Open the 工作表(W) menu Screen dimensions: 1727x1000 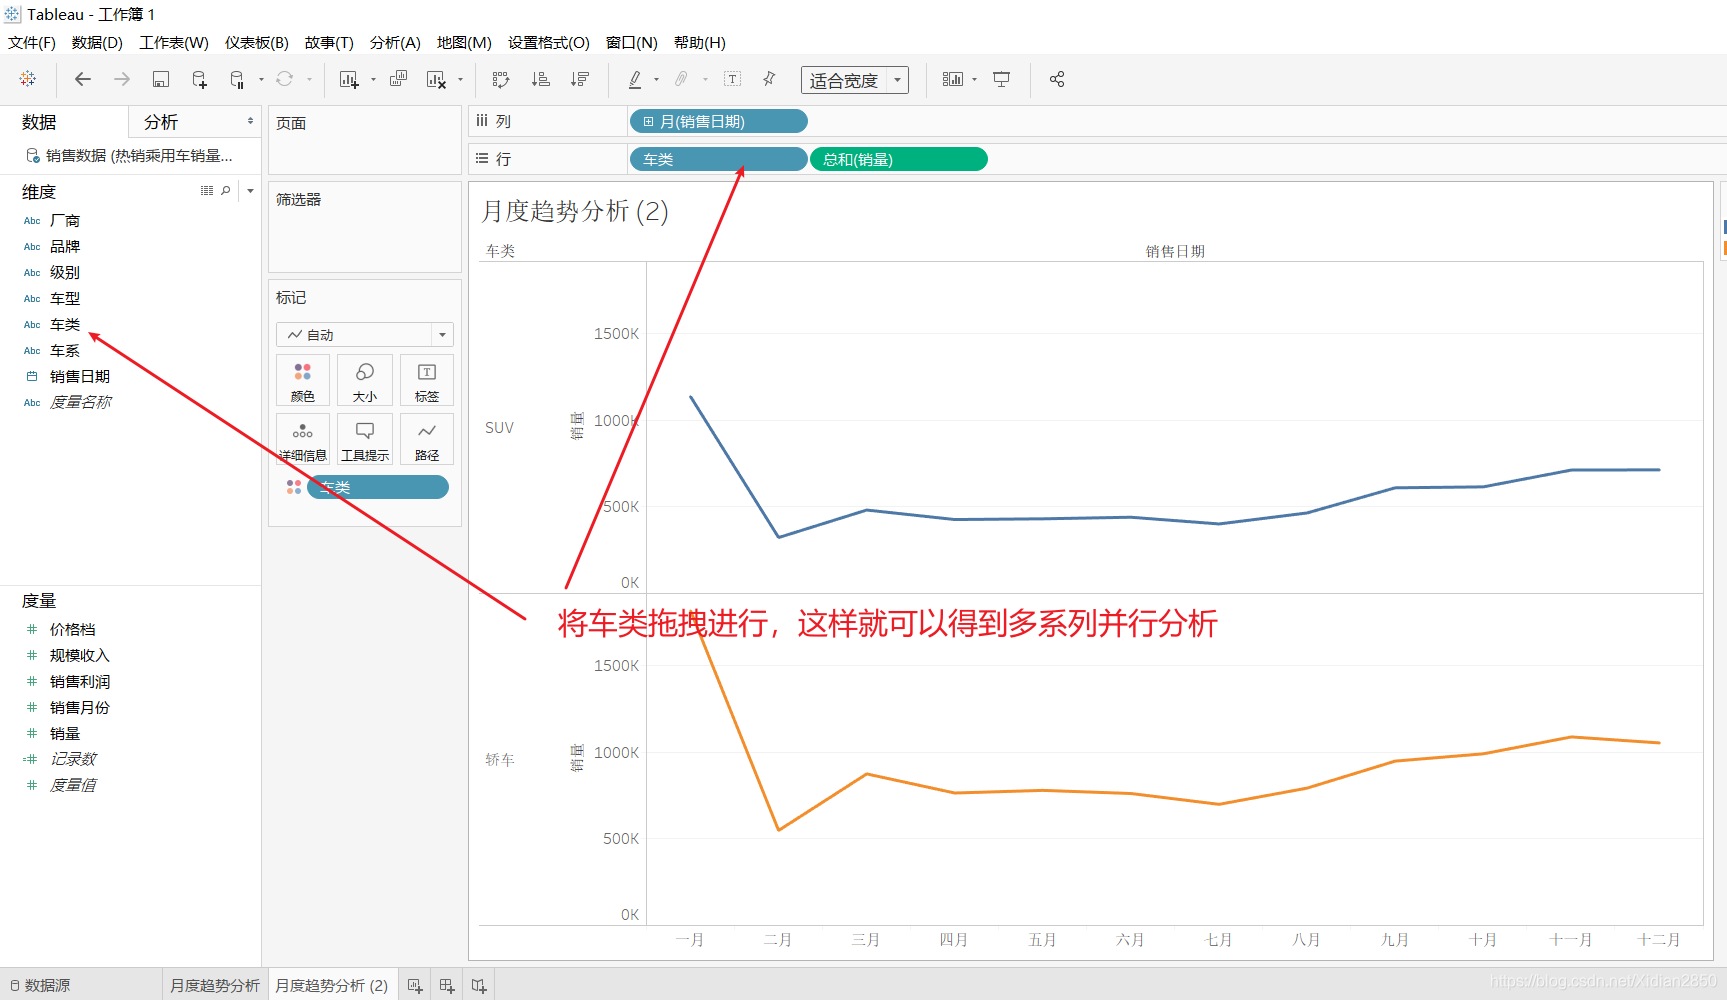[174, 43]
